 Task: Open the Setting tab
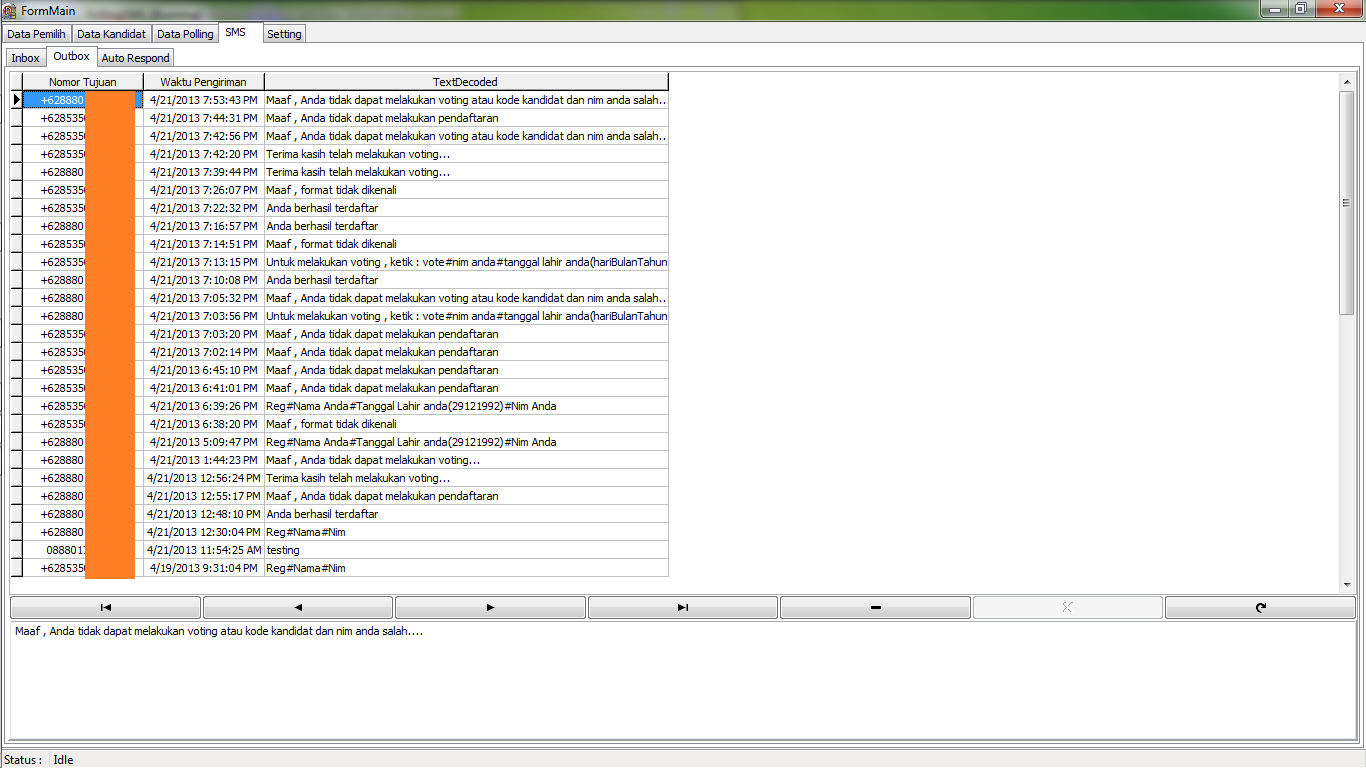point(284,34)
